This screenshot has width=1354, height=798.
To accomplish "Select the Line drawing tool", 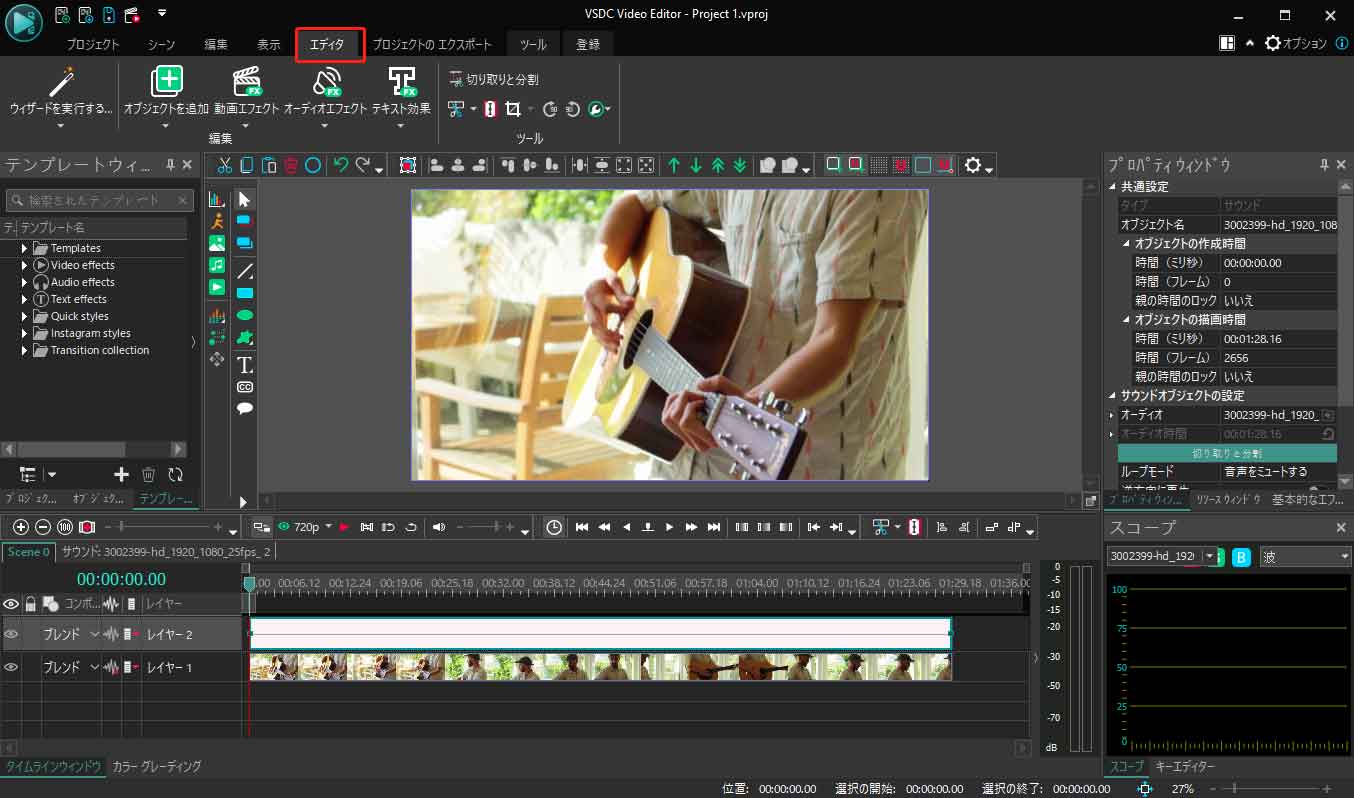I will click(244, 271).
